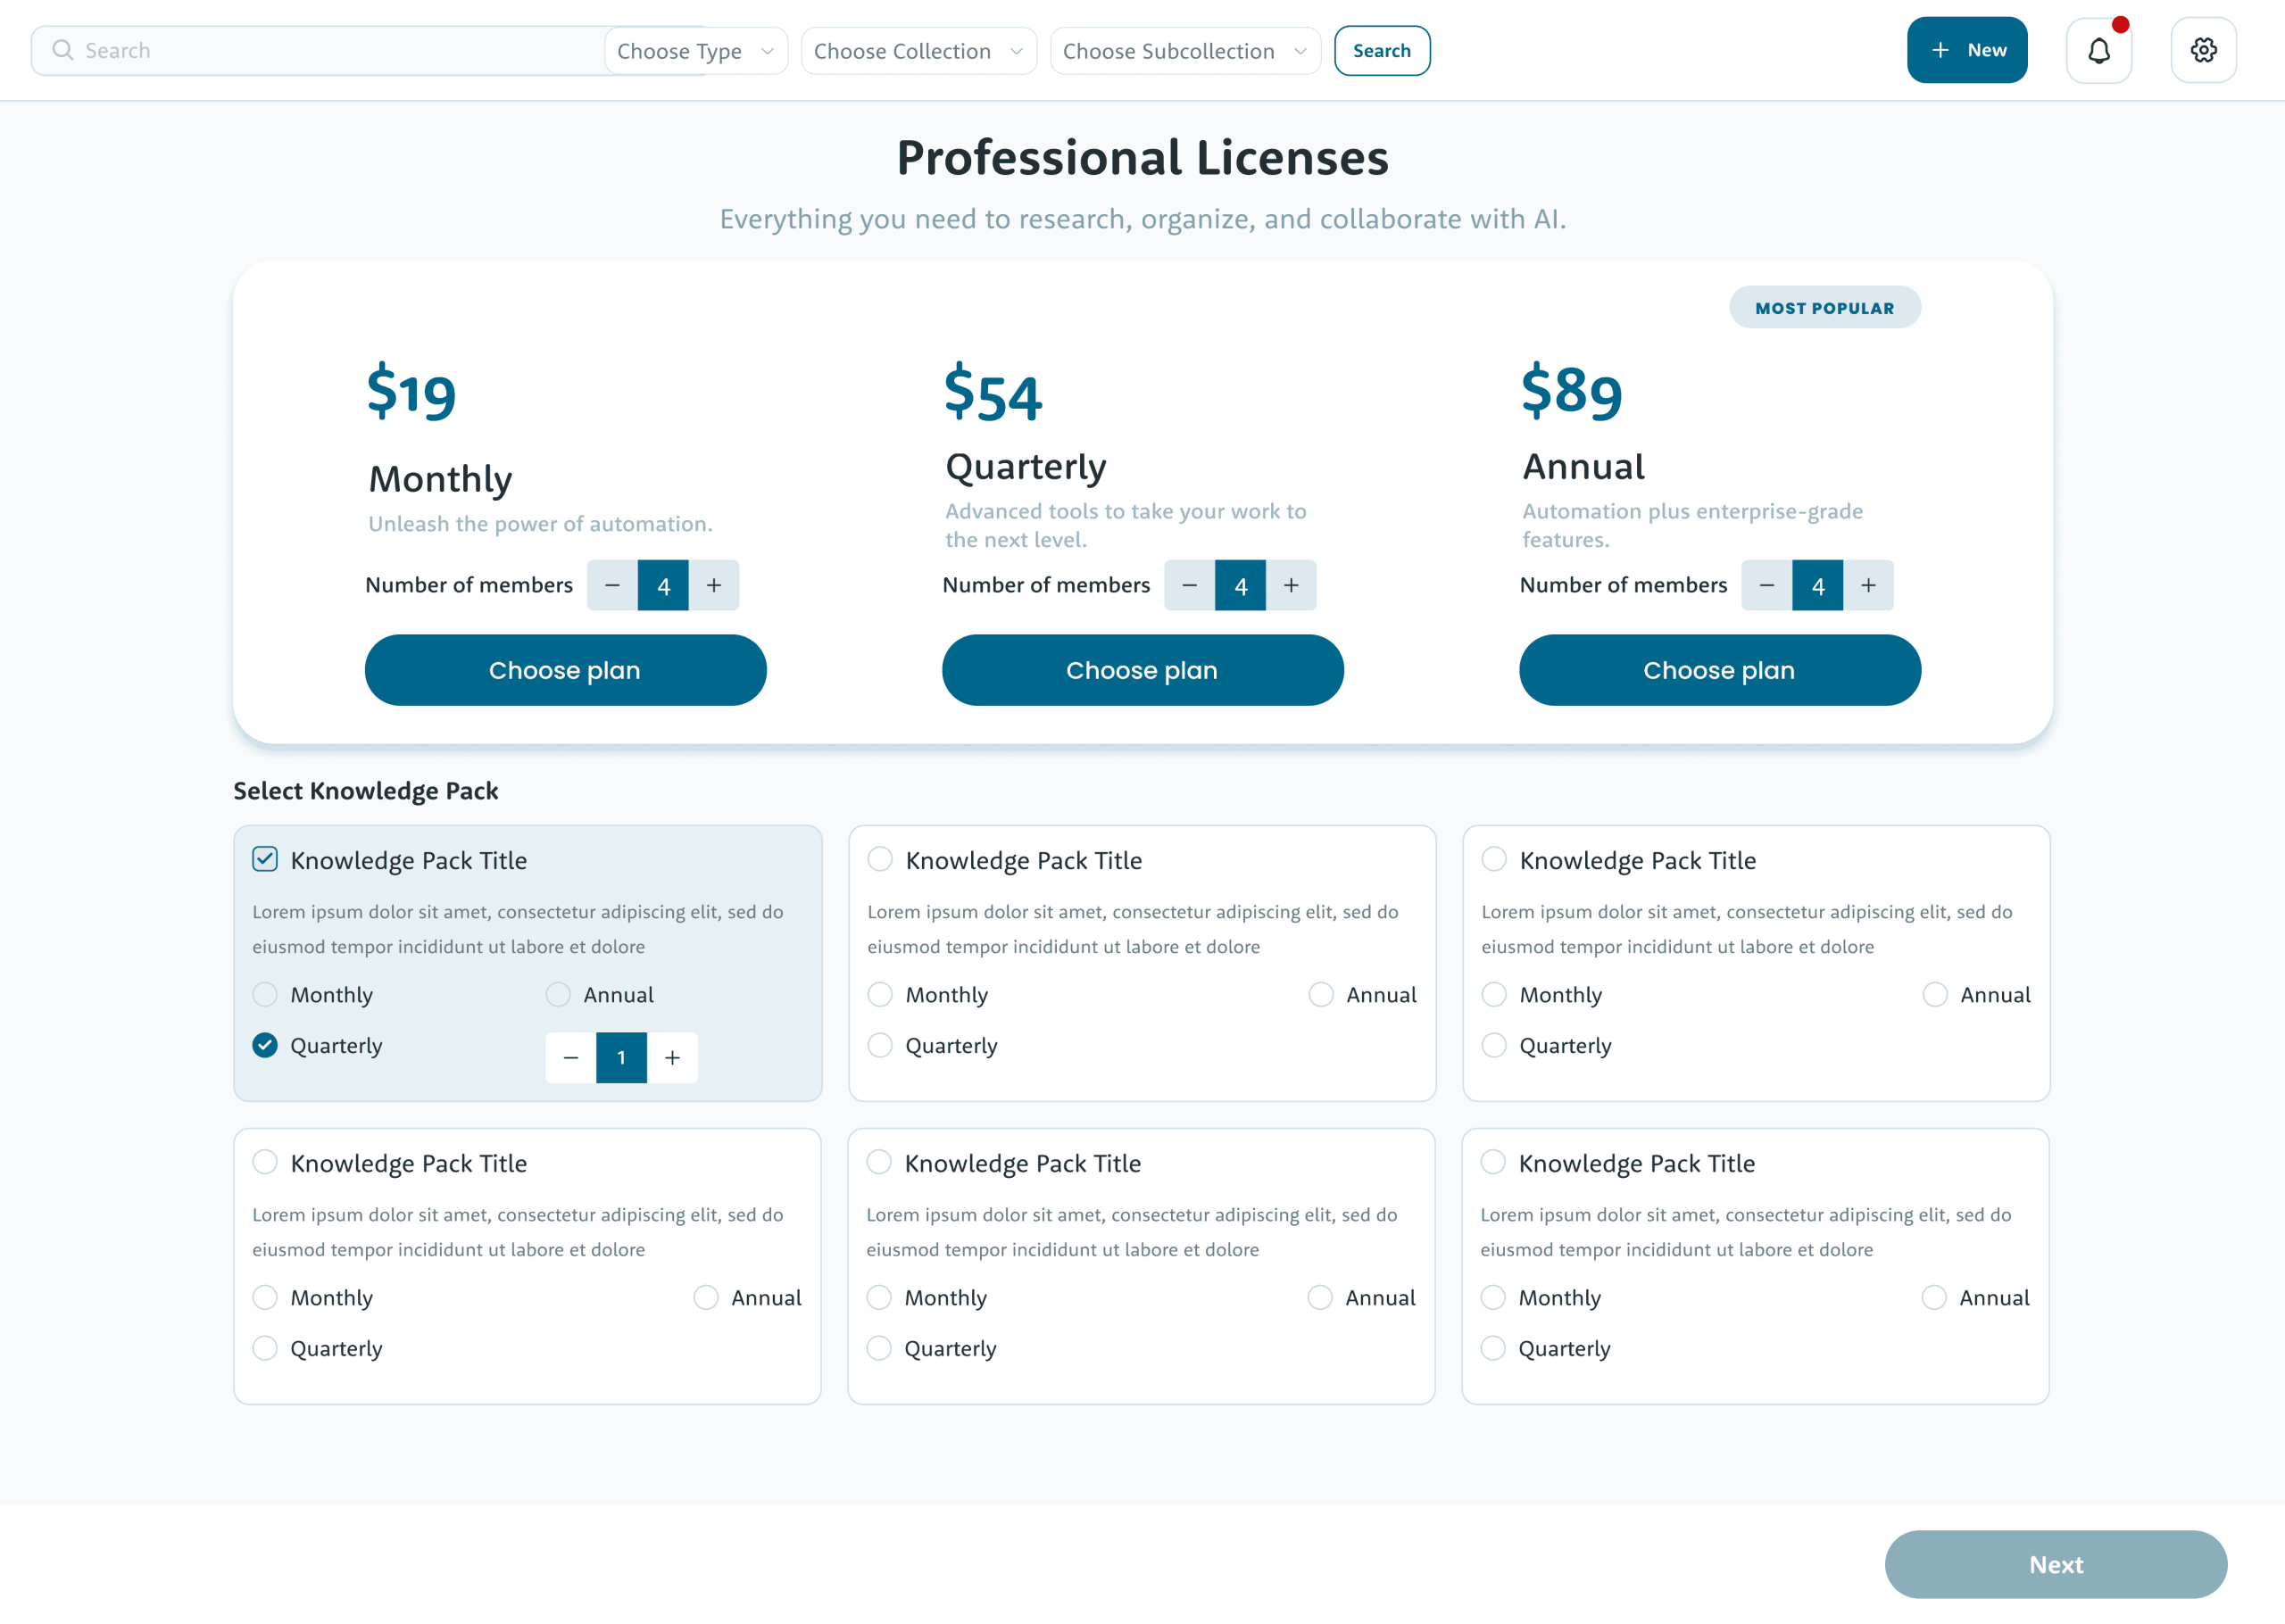Choose the $19 Monthly plan
Screen dimensions: 2285x1624
565,670
